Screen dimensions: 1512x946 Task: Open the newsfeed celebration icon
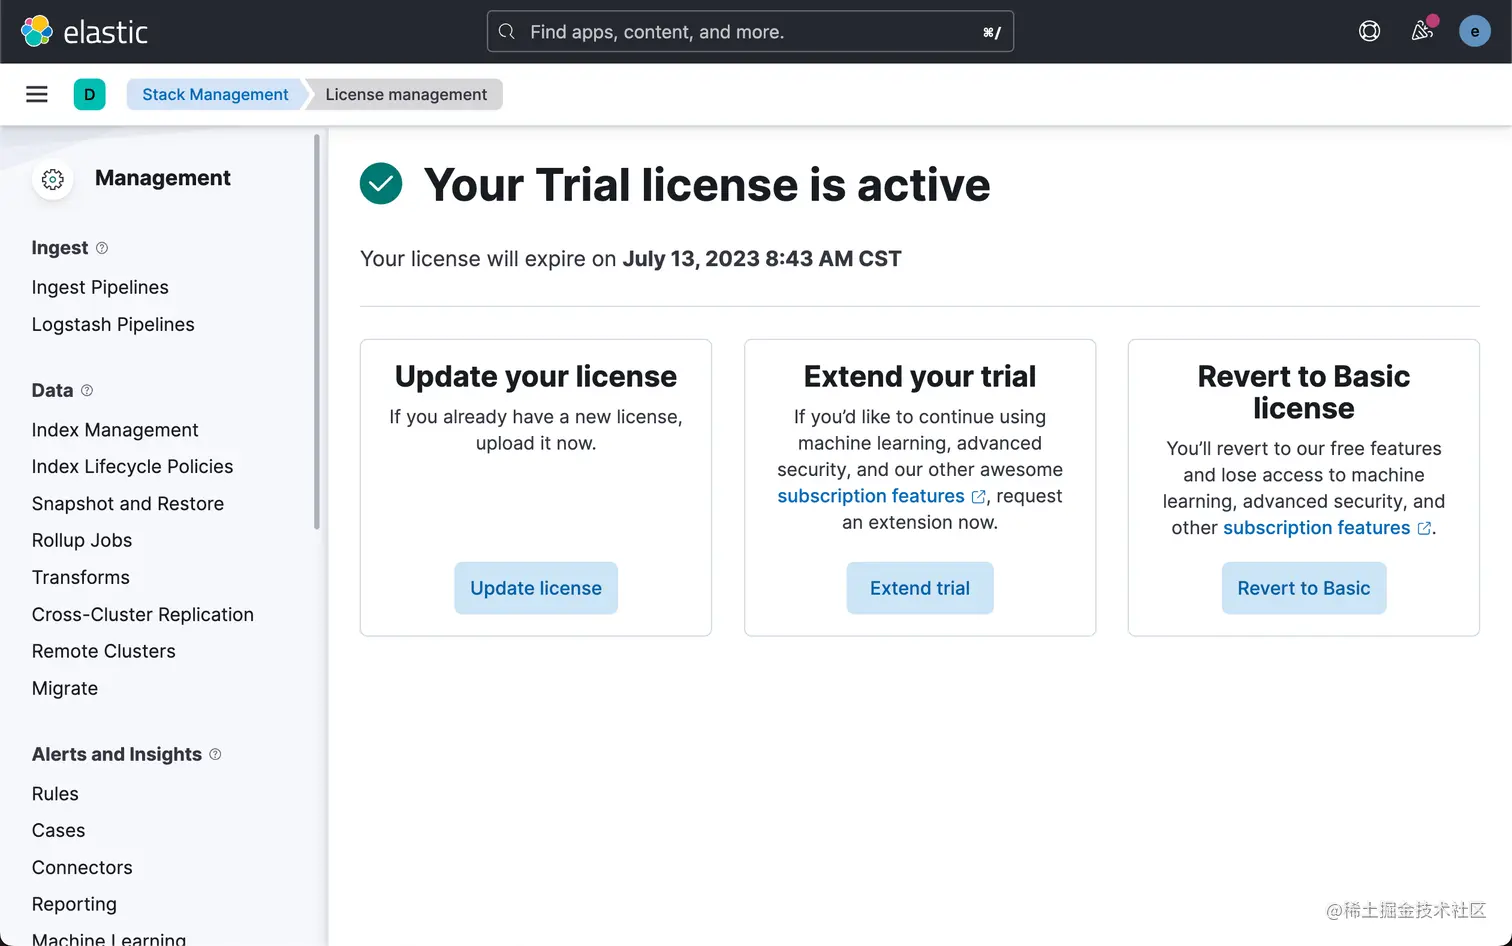1422,31
